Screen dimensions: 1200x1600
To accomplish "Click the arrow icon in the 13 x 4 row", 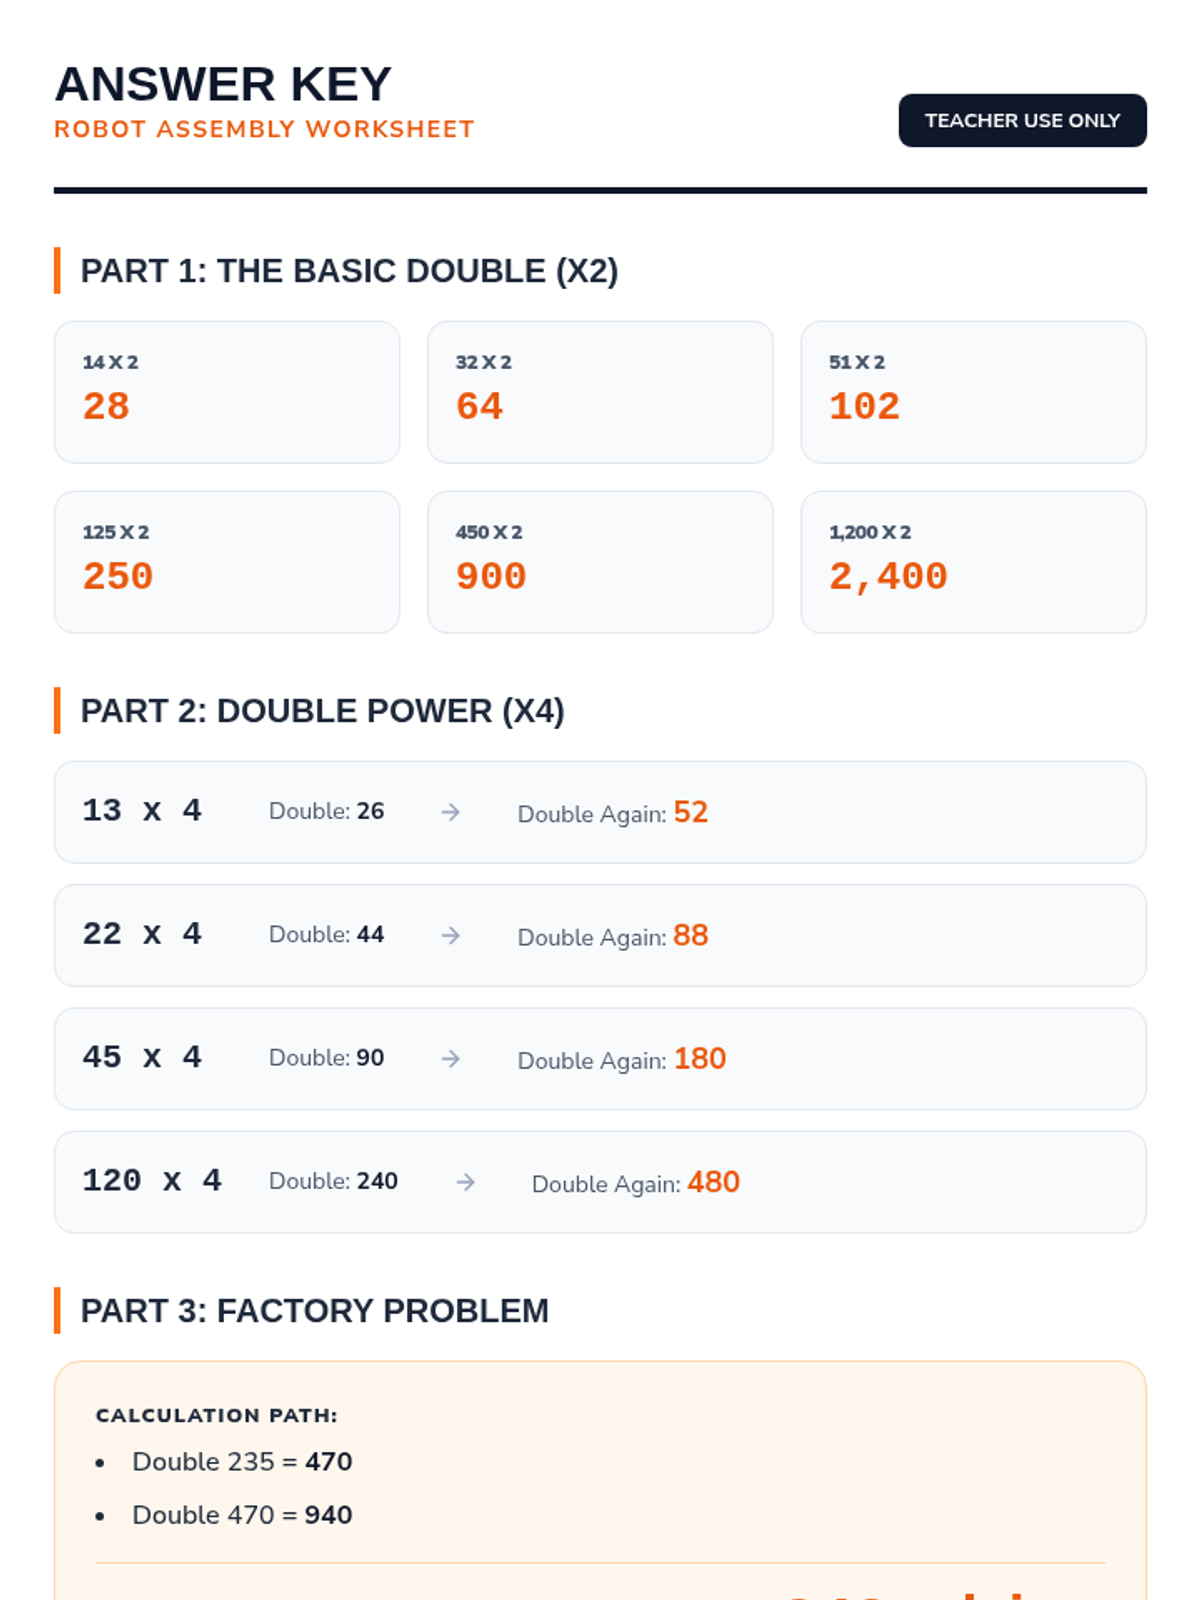I will pos(451,812).
